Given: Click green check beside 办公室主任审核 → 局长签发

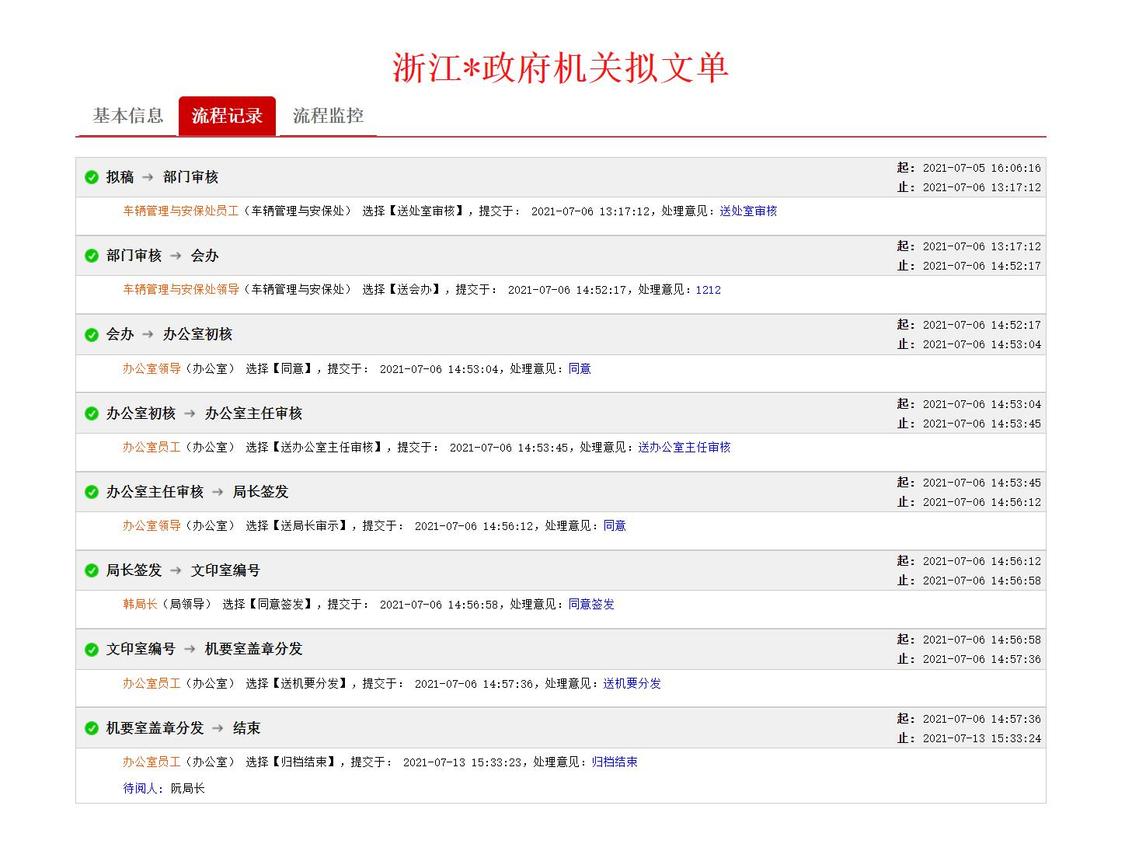Looking at the screenshot, I should [92, 492].
